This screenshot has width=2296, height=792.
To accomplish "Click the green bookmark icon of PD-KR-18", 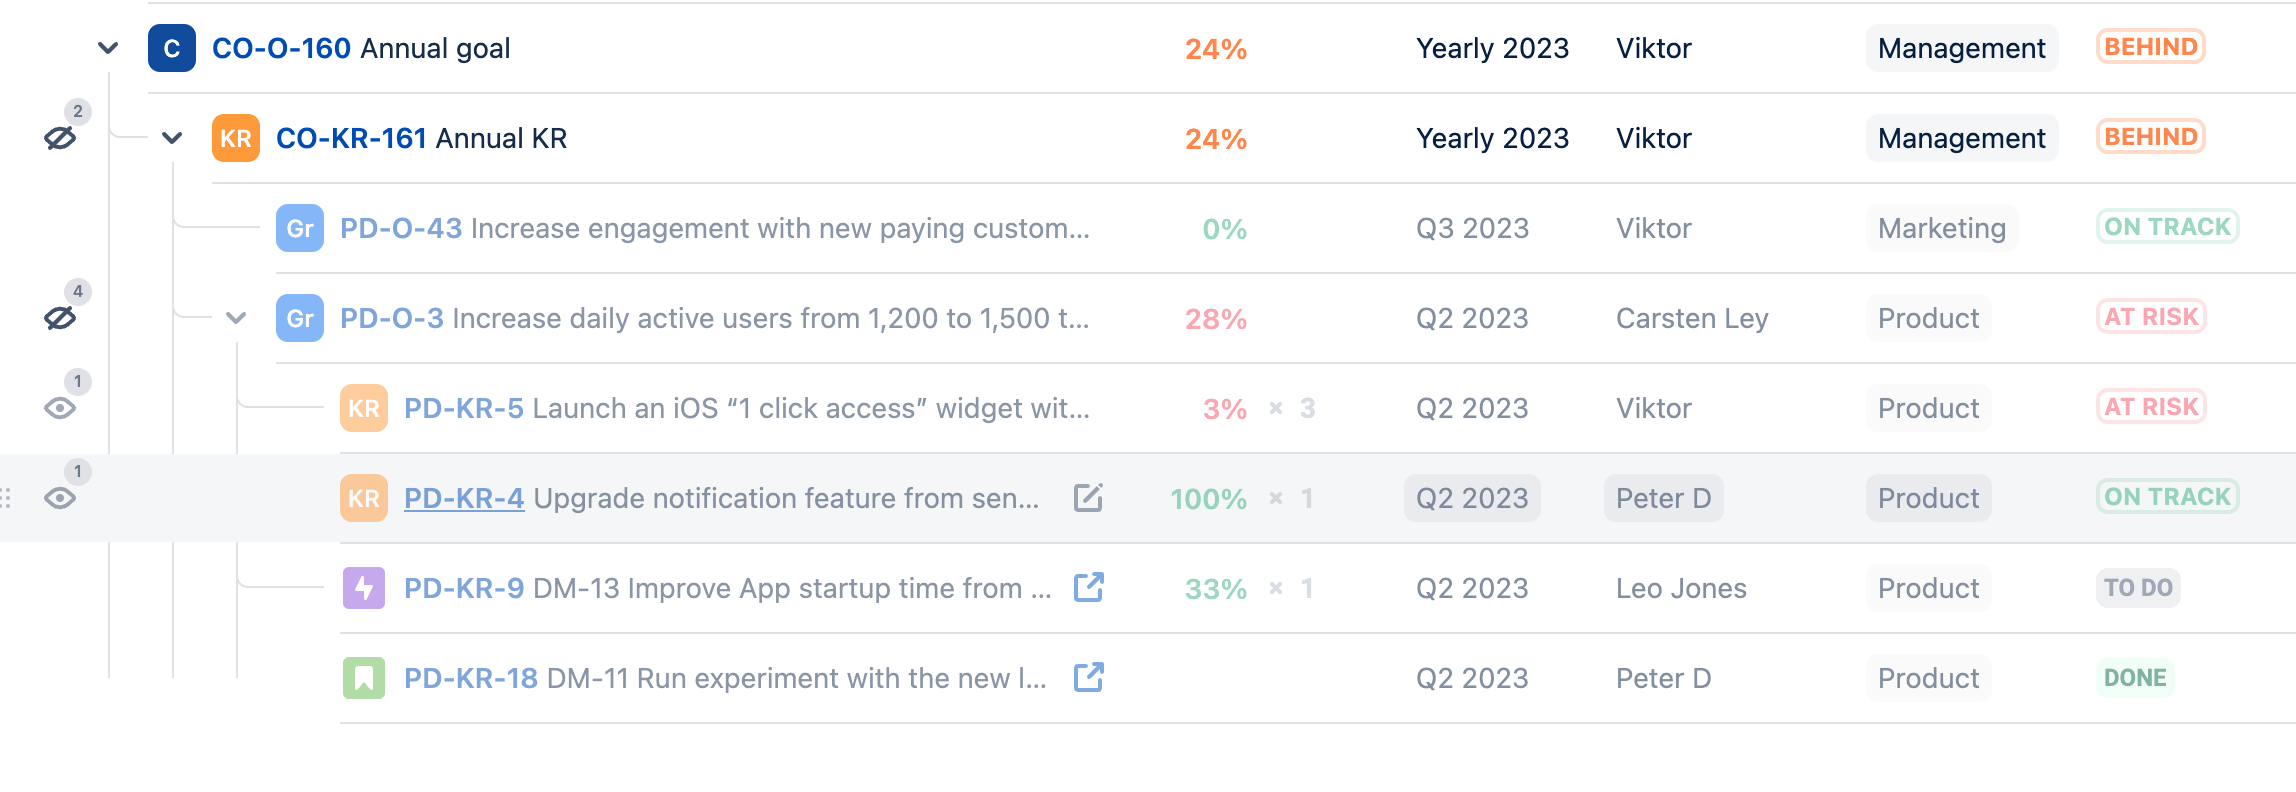I will coord(364,678).
